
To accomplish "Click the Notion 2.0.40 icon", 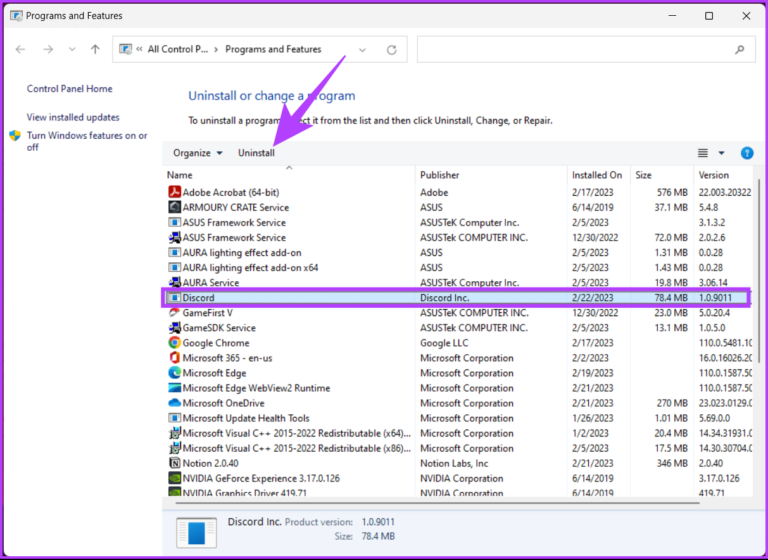I will click(x=174, y=463).
